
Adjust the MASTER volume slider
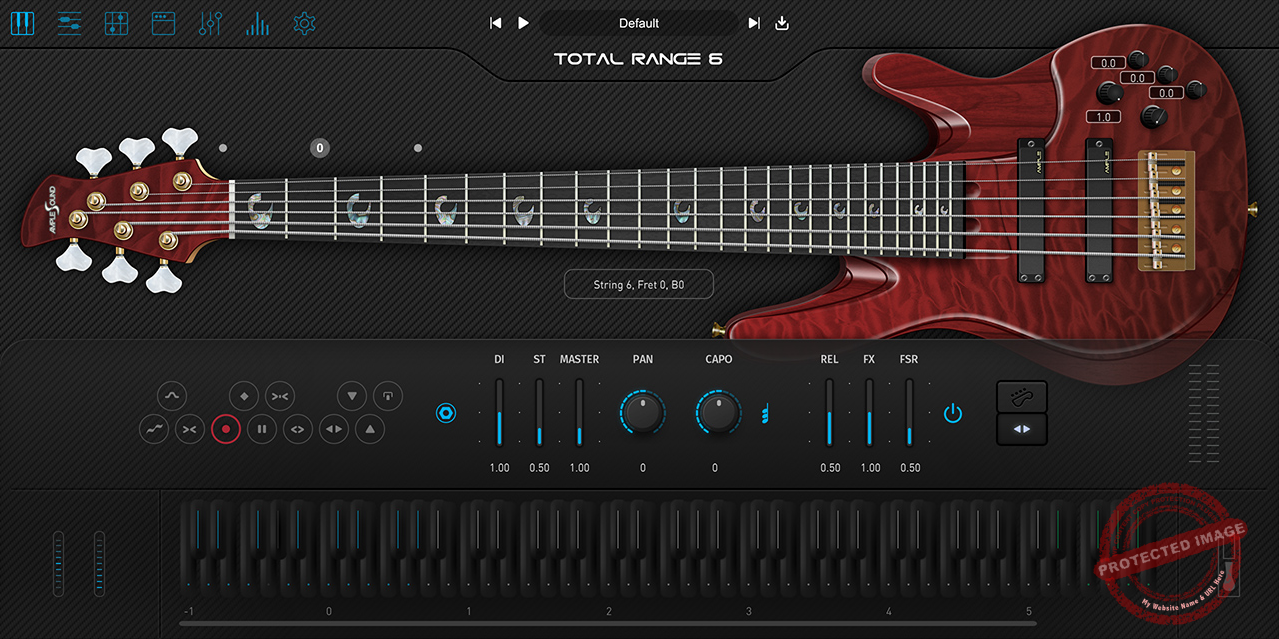click(x=579, y=412)
